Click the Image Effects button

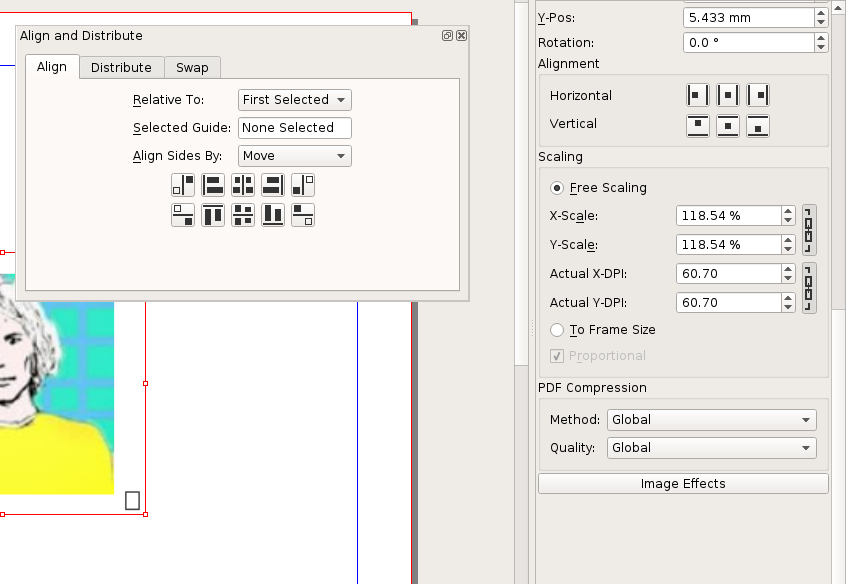[x=683, y=484]
